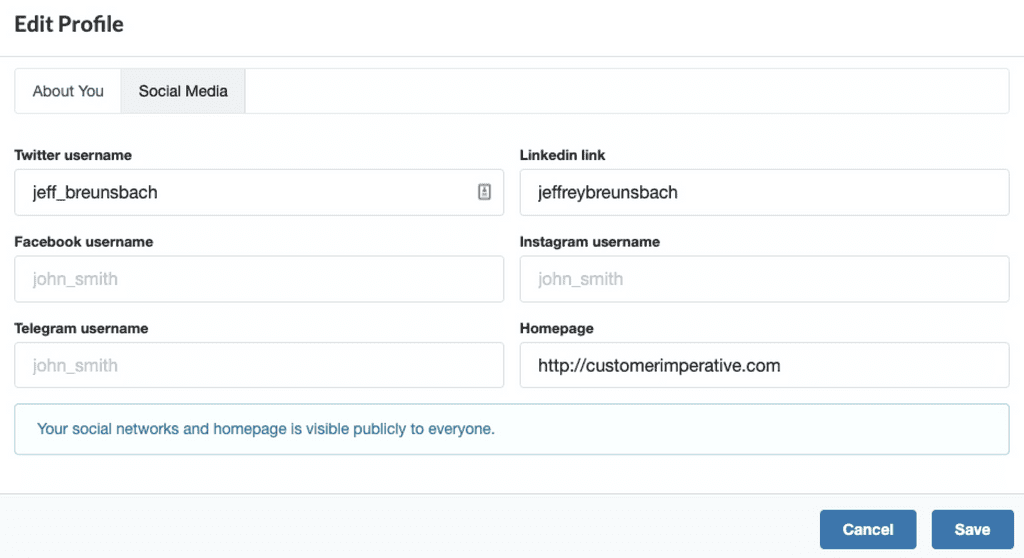Click the Edit Profile heading

pos(69,24)
